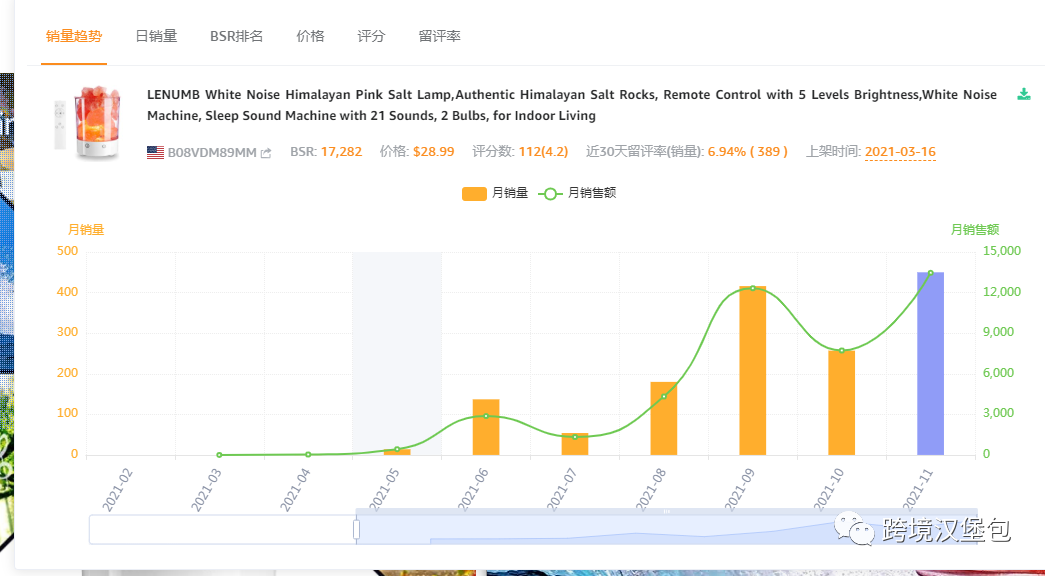Image resolution: width=1045 pixels, height=576 pixels.
Task: Click the left handle of the date range slider
Action: tap(357, 529)
